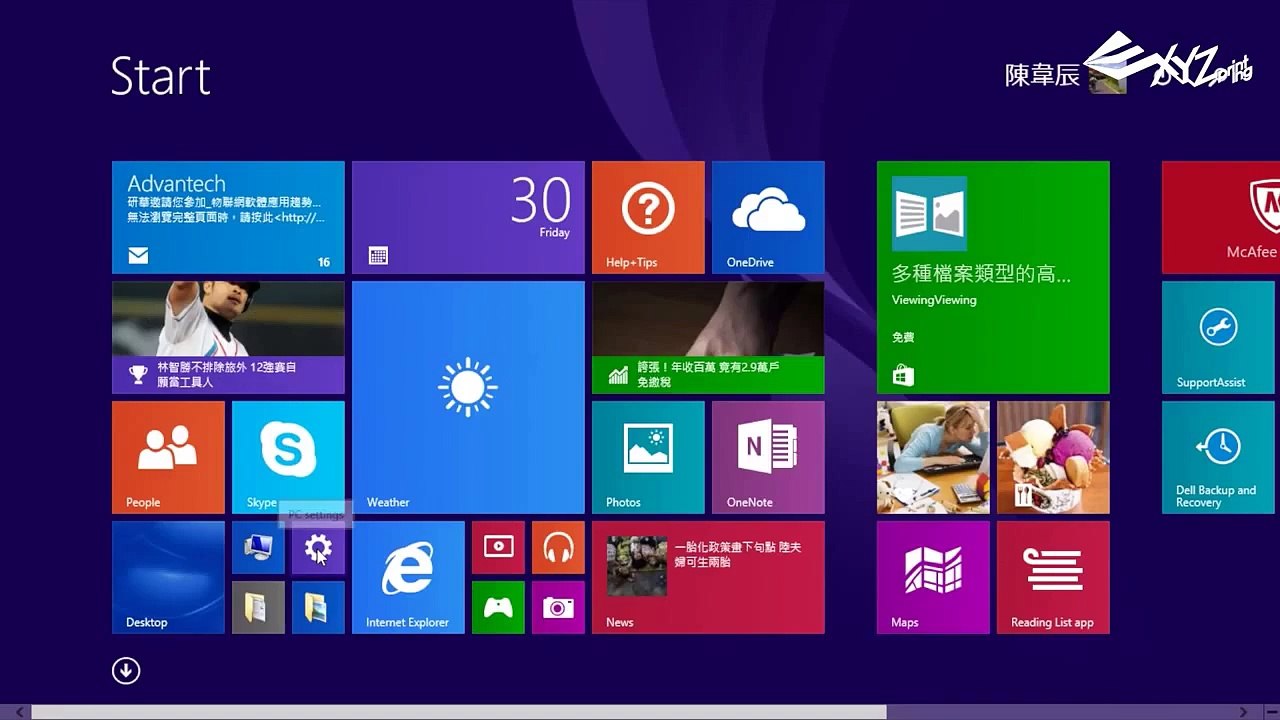Click the horizontal scrollbar thumb
1280x720 pixels.
point(459,712)
